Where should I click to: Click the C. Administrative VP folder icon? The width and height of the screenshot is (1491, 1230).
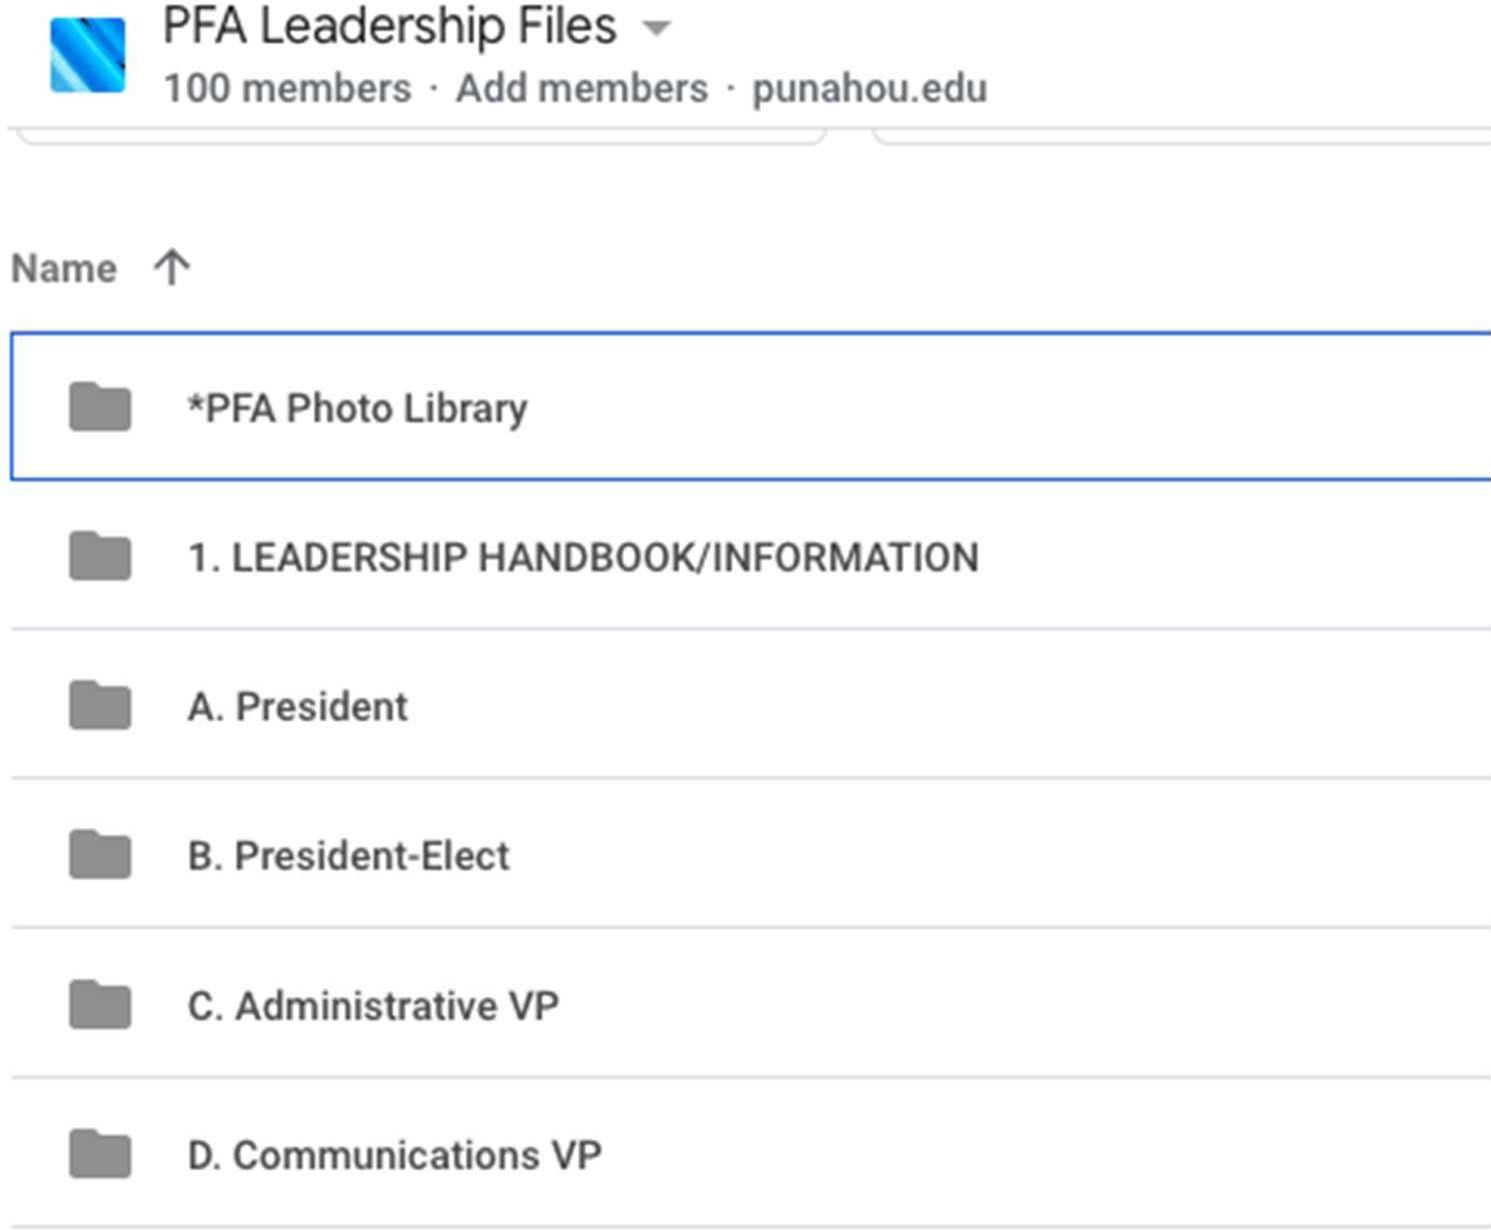tap(100, 1004)
